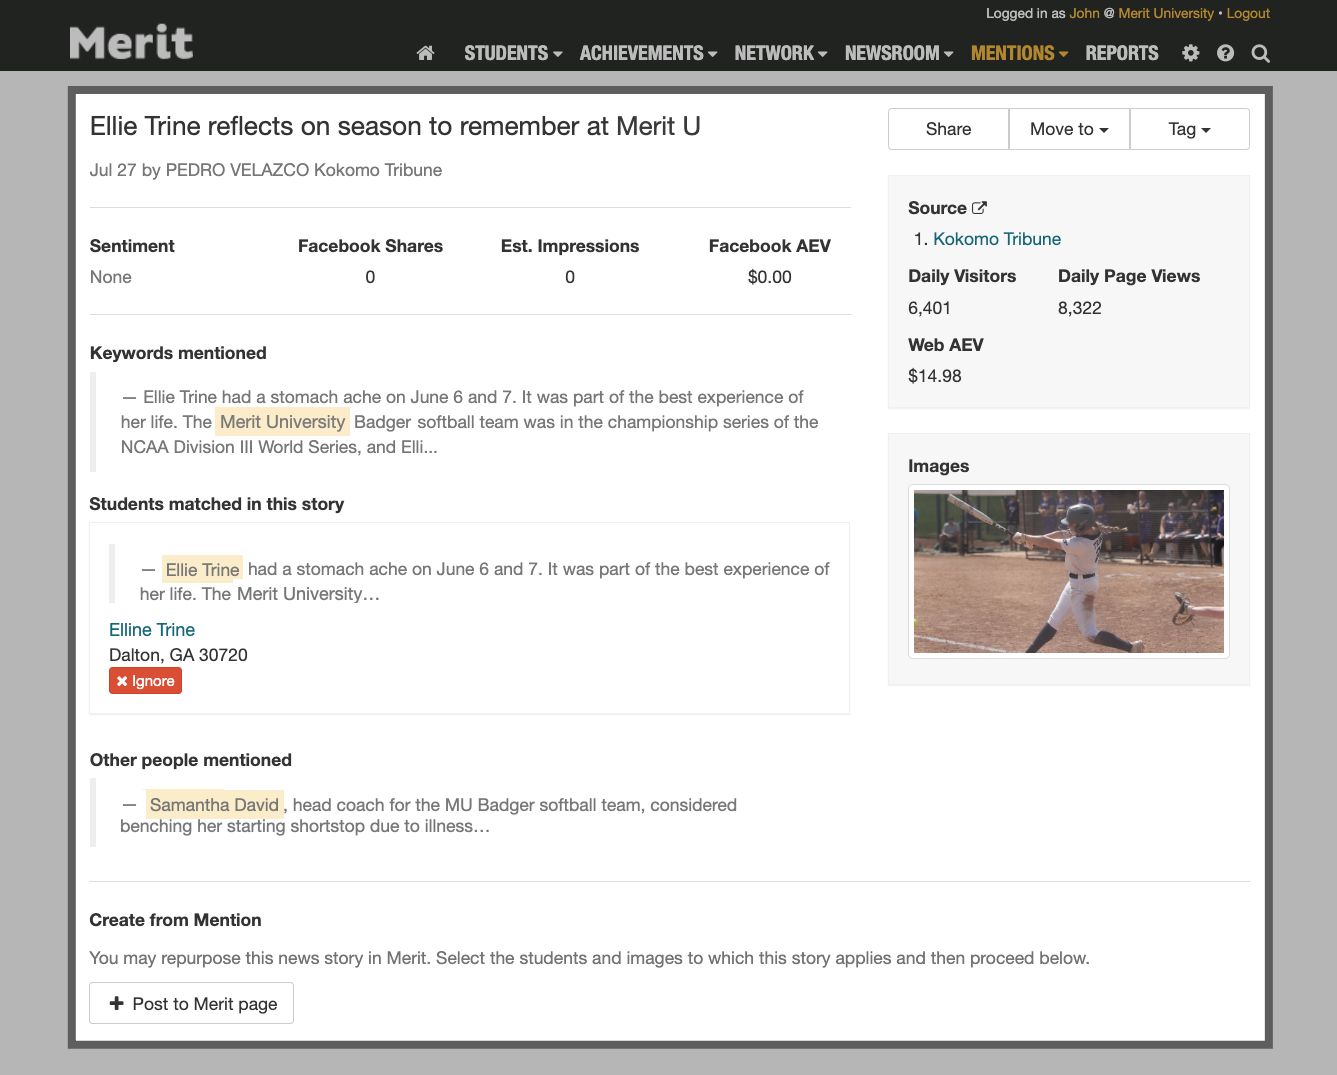This screenshot has width=1337, height=1075.
Task: Open the Newsroom dropdown
Action: [898, 54]
